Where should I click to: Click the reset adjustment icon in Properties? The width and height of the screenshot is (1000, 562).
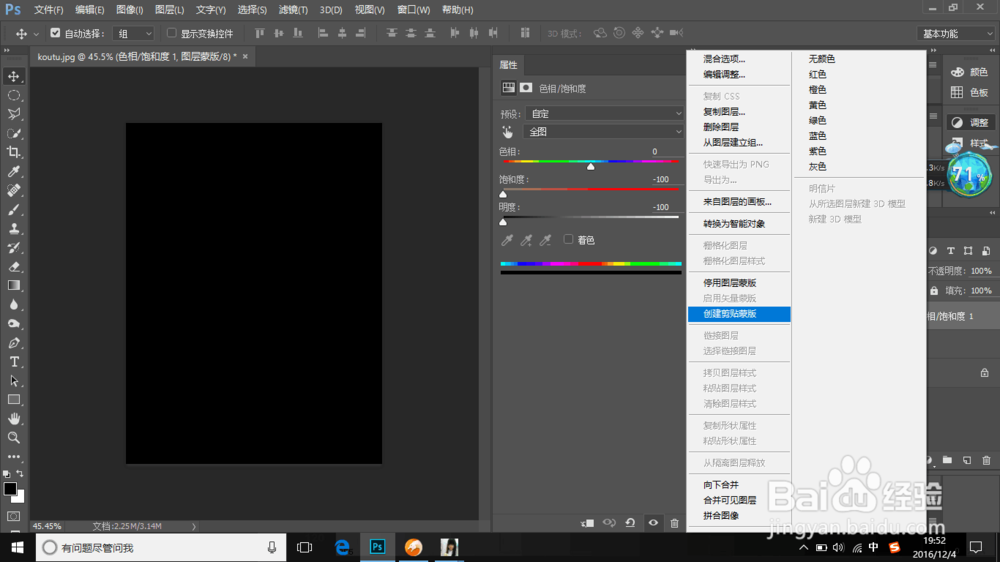tap(630, 523)
